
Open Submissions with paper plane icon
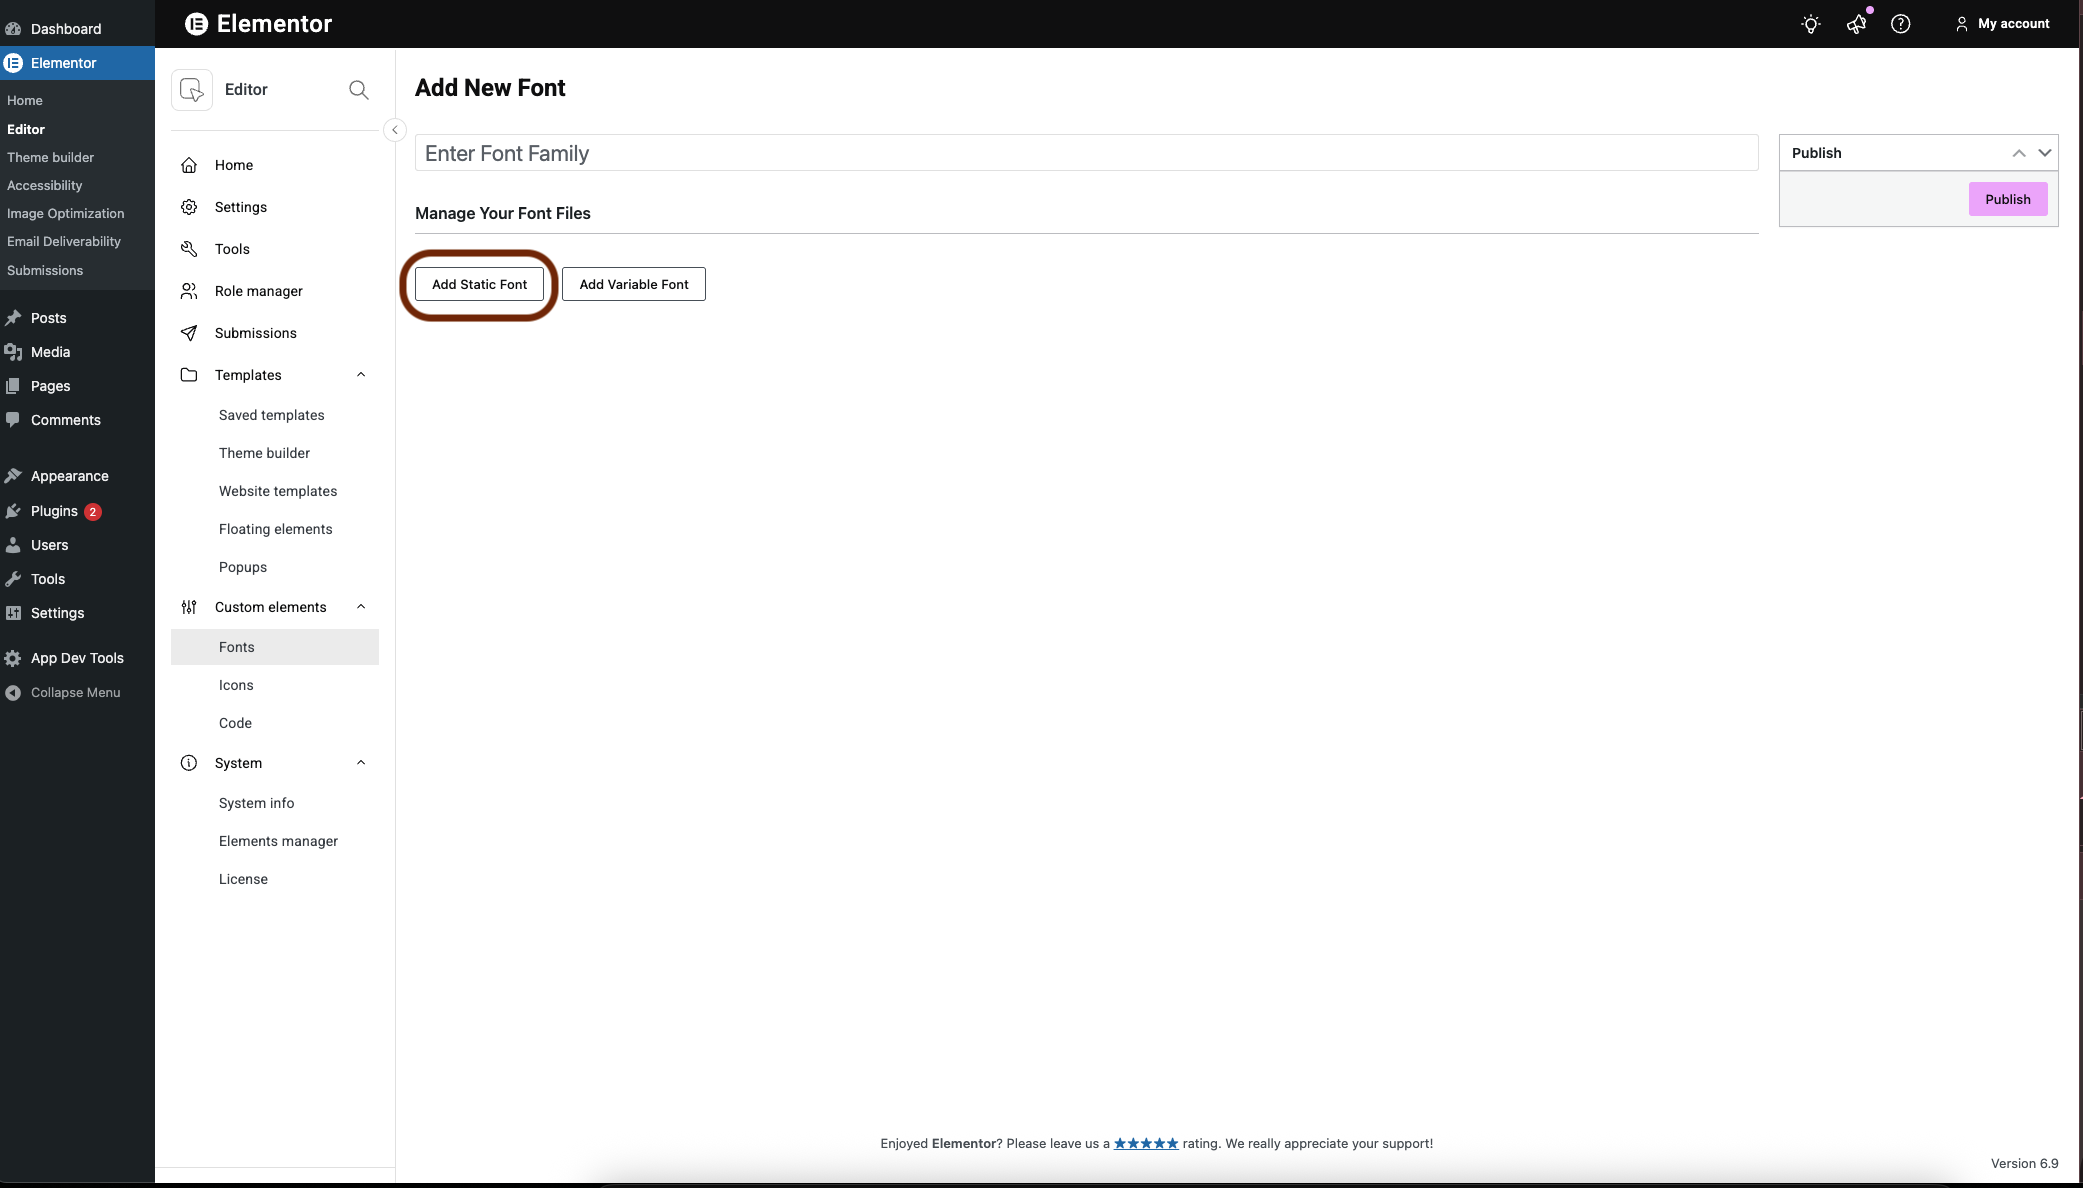coord(255,333)
